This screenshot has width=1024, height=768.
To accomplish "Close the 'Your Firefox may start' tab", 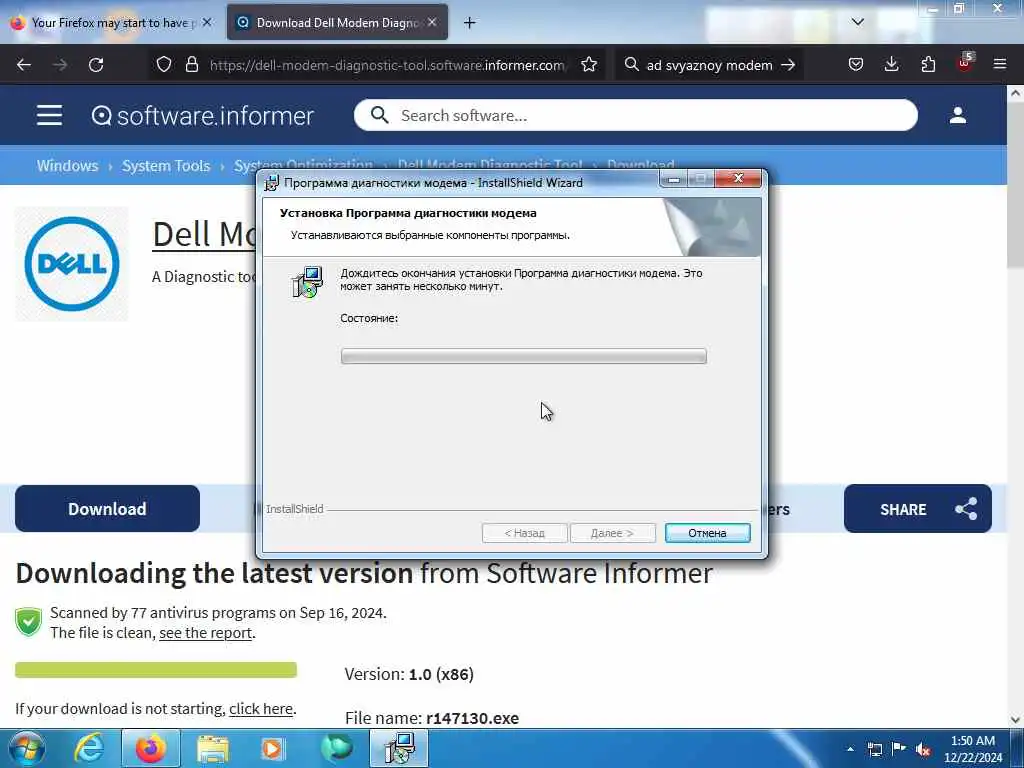I will tap(207, 22).
